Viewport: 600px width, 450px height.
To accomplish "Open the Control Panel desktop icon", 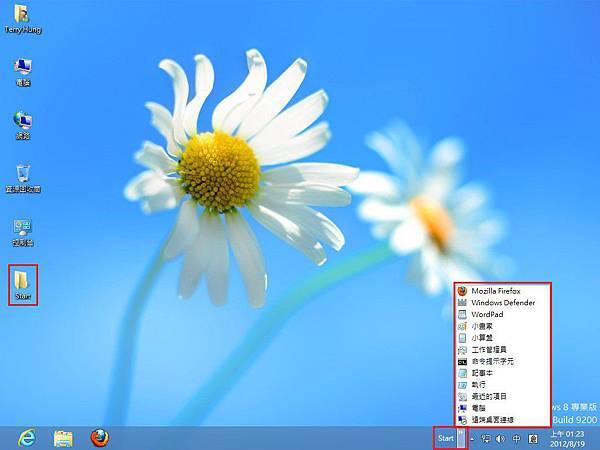I will 23,232.
